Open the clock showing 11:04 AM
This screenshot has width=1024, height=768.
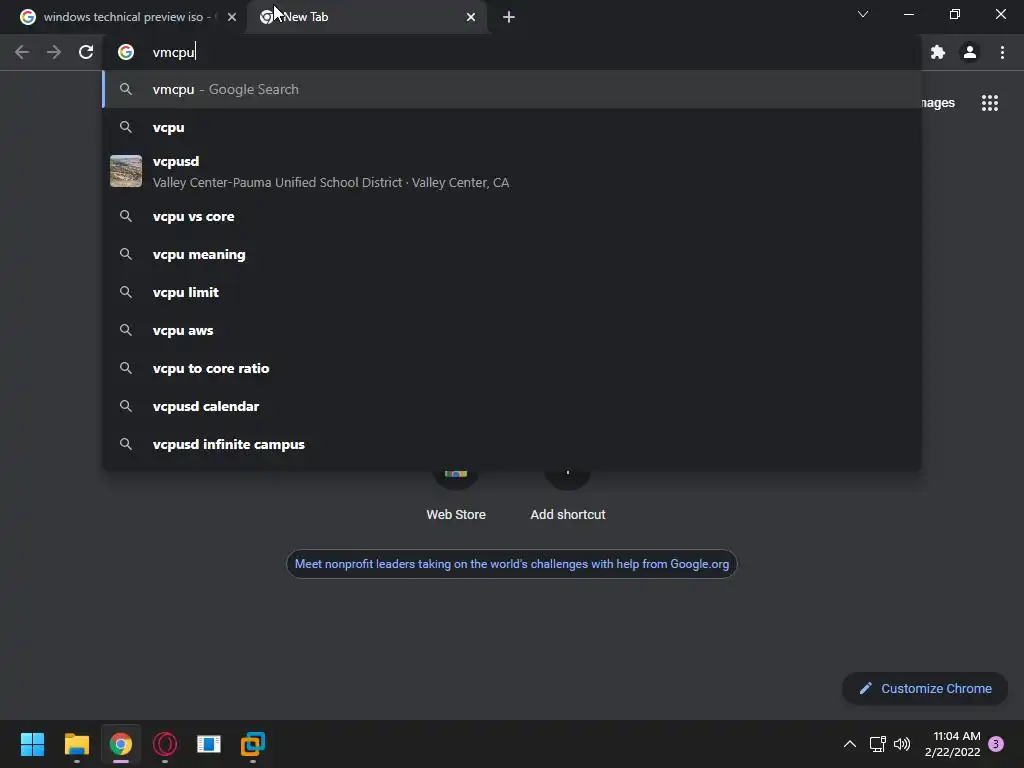click(x=952, y=744)
